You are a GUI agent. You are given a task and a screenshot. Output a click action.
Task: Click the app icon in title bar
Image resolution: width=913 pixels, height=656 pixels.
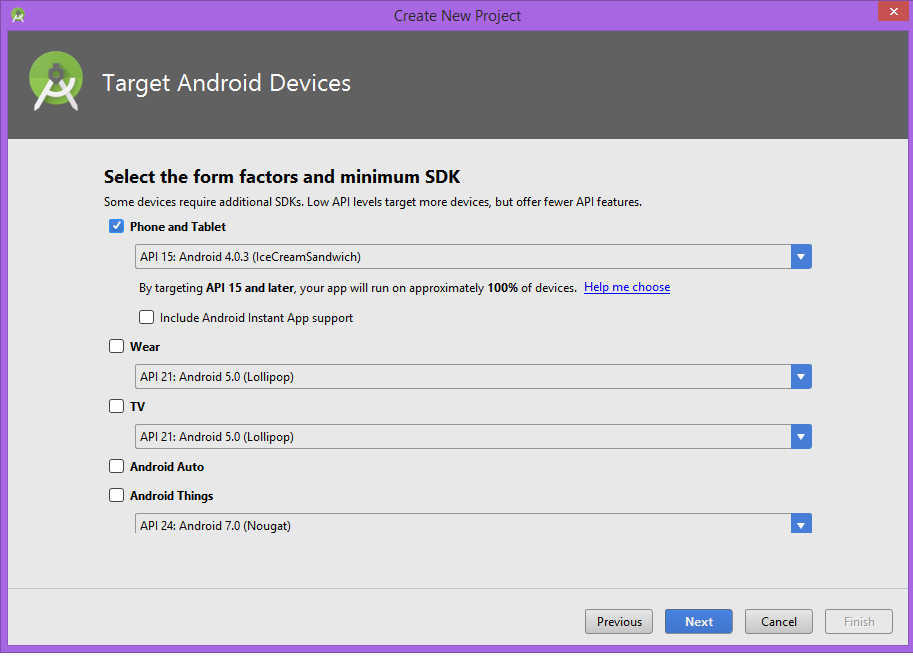coord(18,15)
